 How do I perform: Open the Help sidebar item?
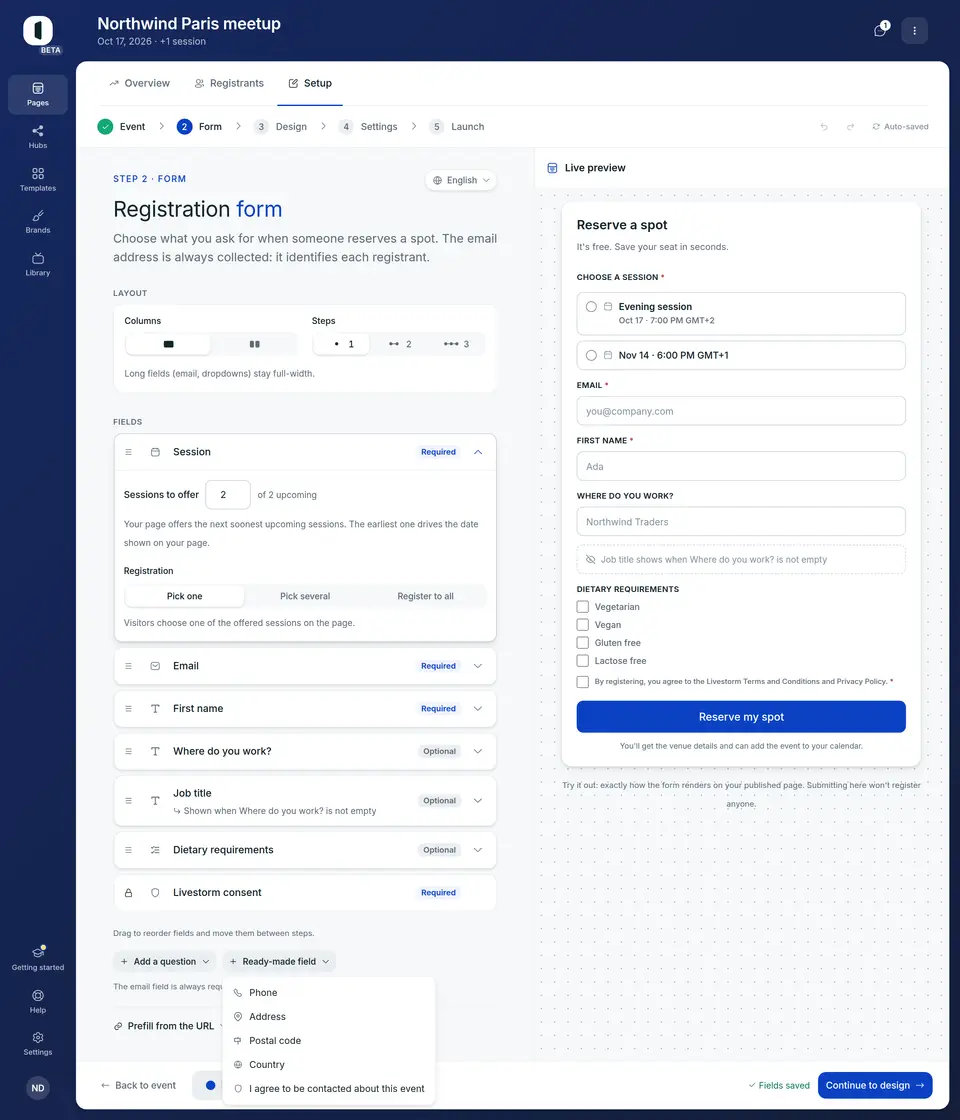(x=38, y=1001)
